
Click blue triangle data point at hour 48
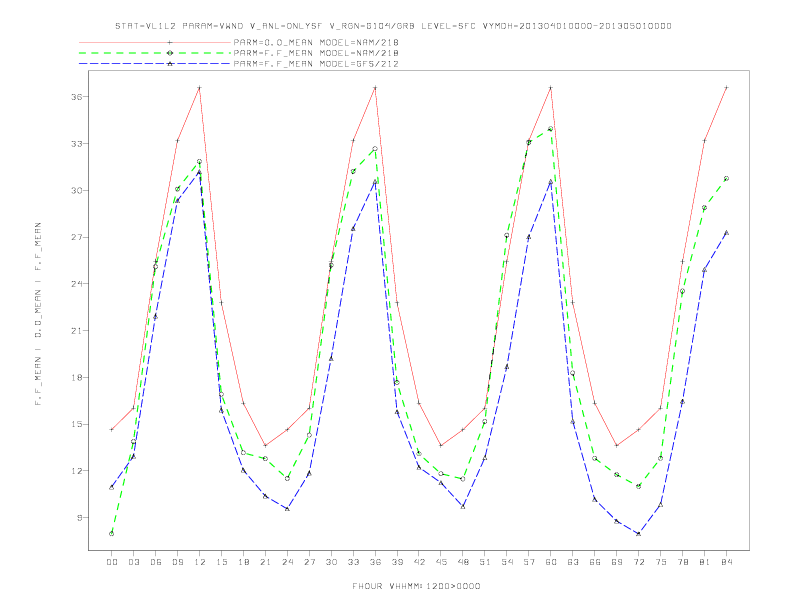coord(463,506)
